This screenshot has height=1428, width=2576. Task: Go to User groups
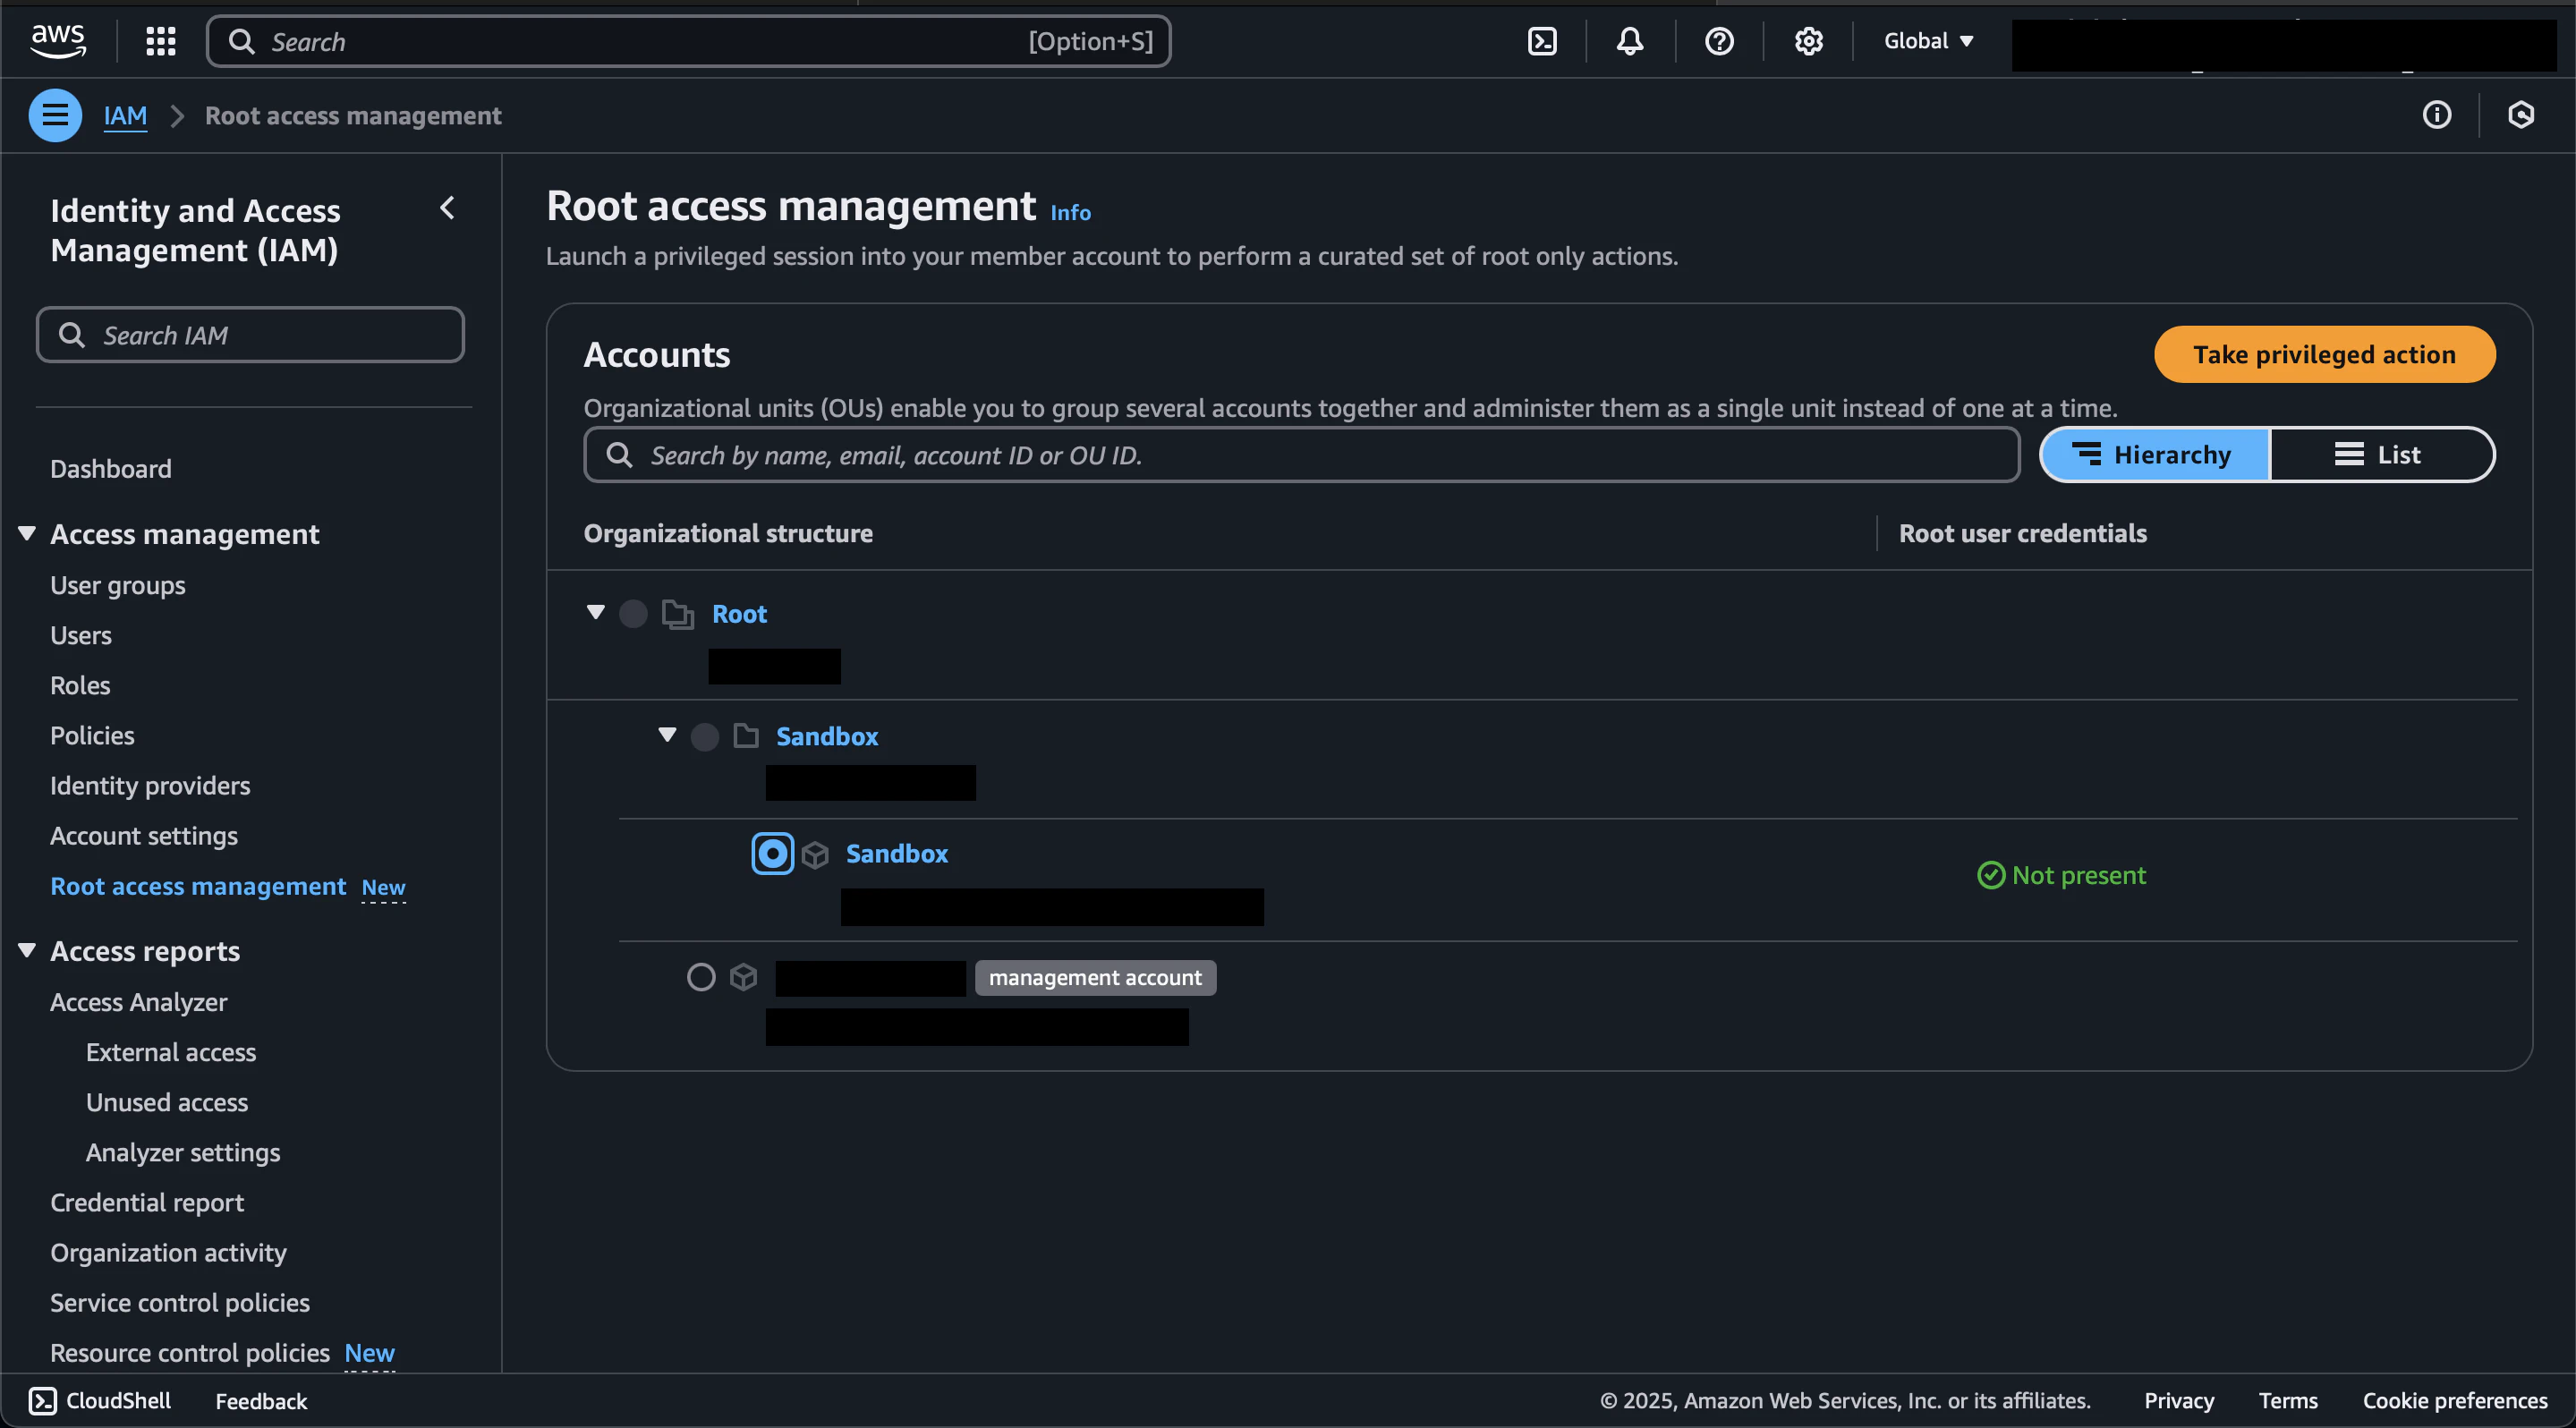[118, 586]
